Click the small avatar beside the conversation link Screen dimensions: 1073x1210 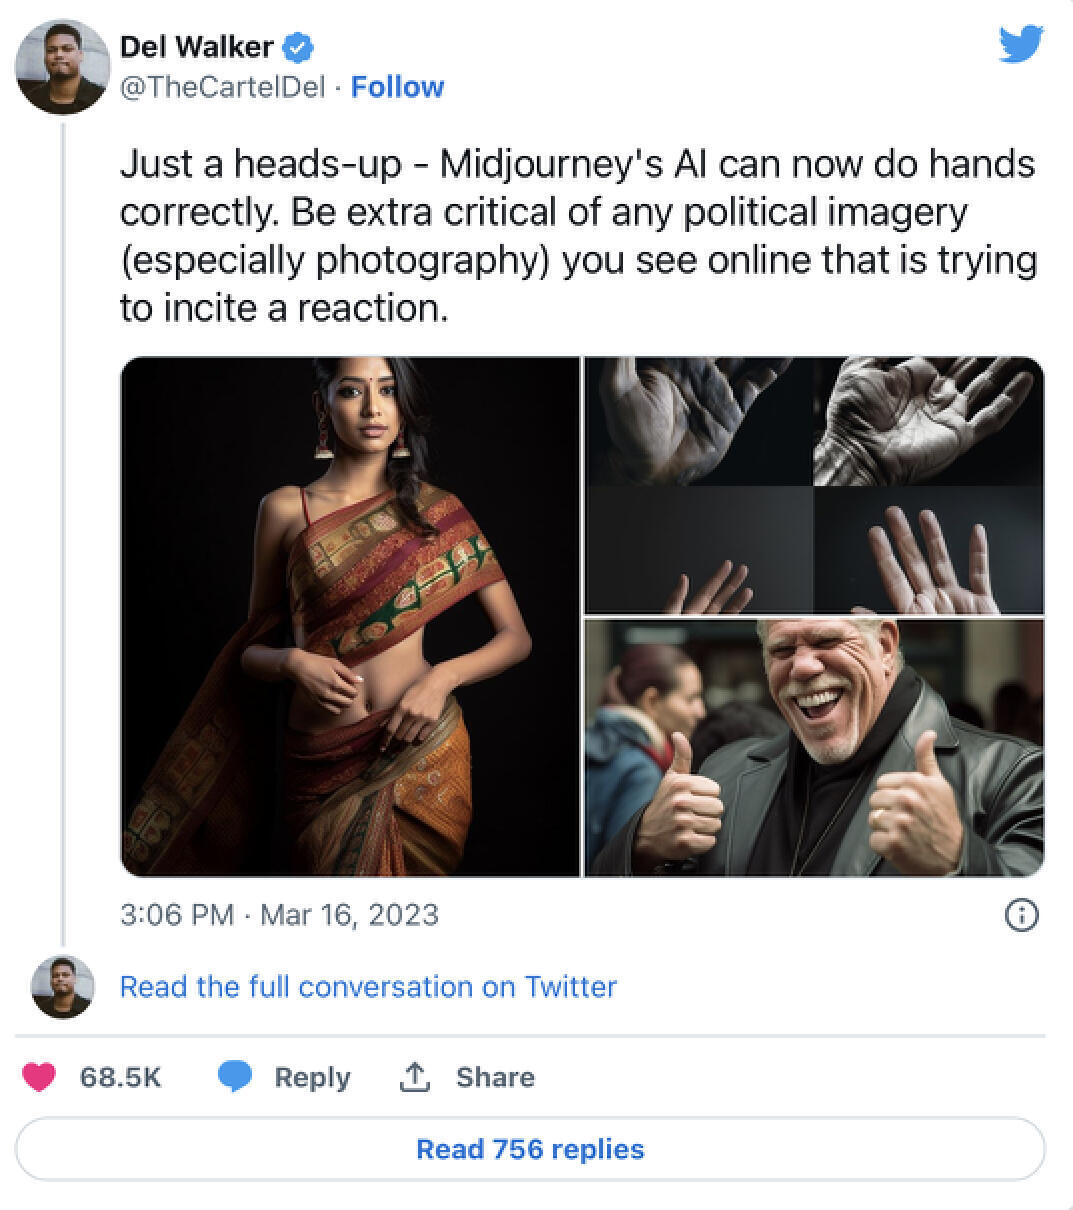pyautogui.click(x=61, y=986)
